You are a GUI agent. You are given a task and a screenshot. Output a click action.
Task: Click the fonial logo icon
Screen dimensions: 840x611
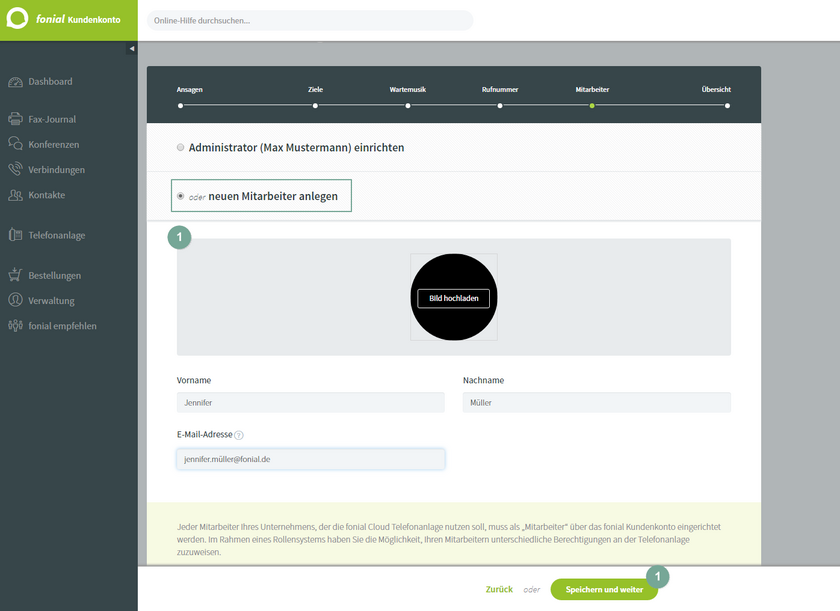tap(18, 19)
